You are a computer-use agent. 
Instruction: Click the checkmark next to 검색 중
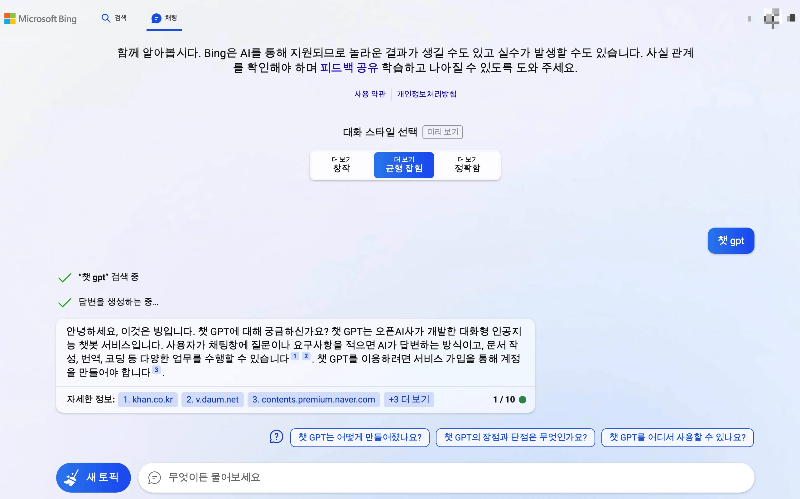point(65,278)
